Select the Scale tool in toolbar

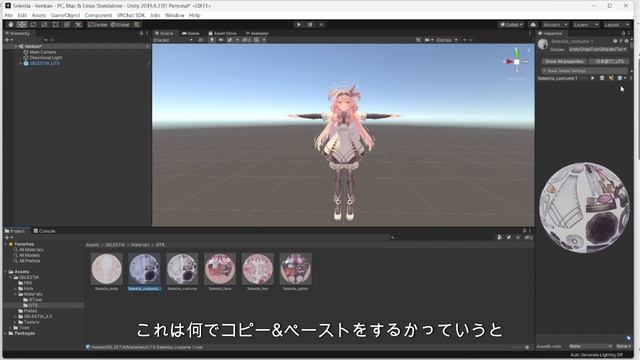44,24
